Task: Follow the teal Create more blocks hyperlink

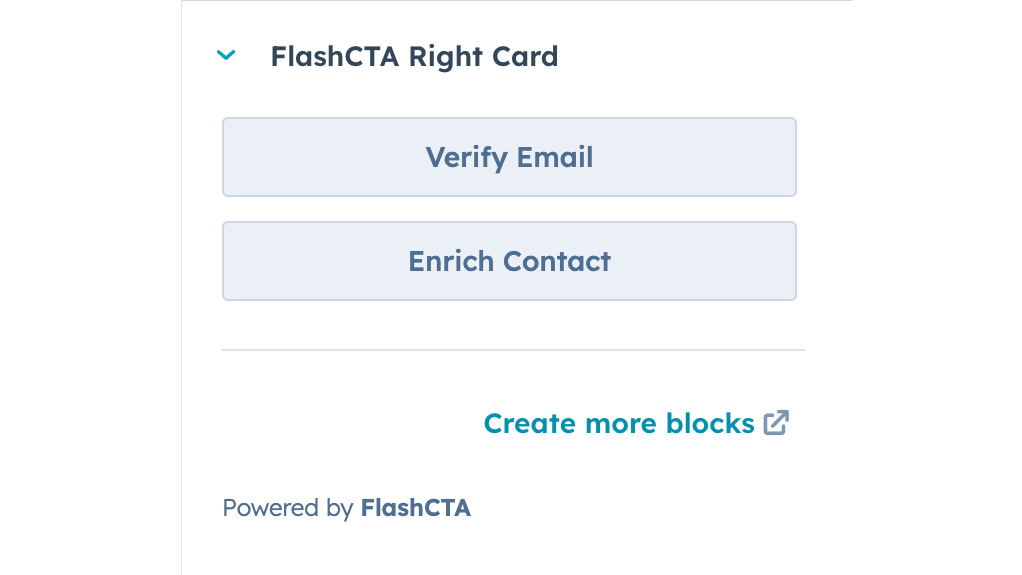Action: coord(618,423)
